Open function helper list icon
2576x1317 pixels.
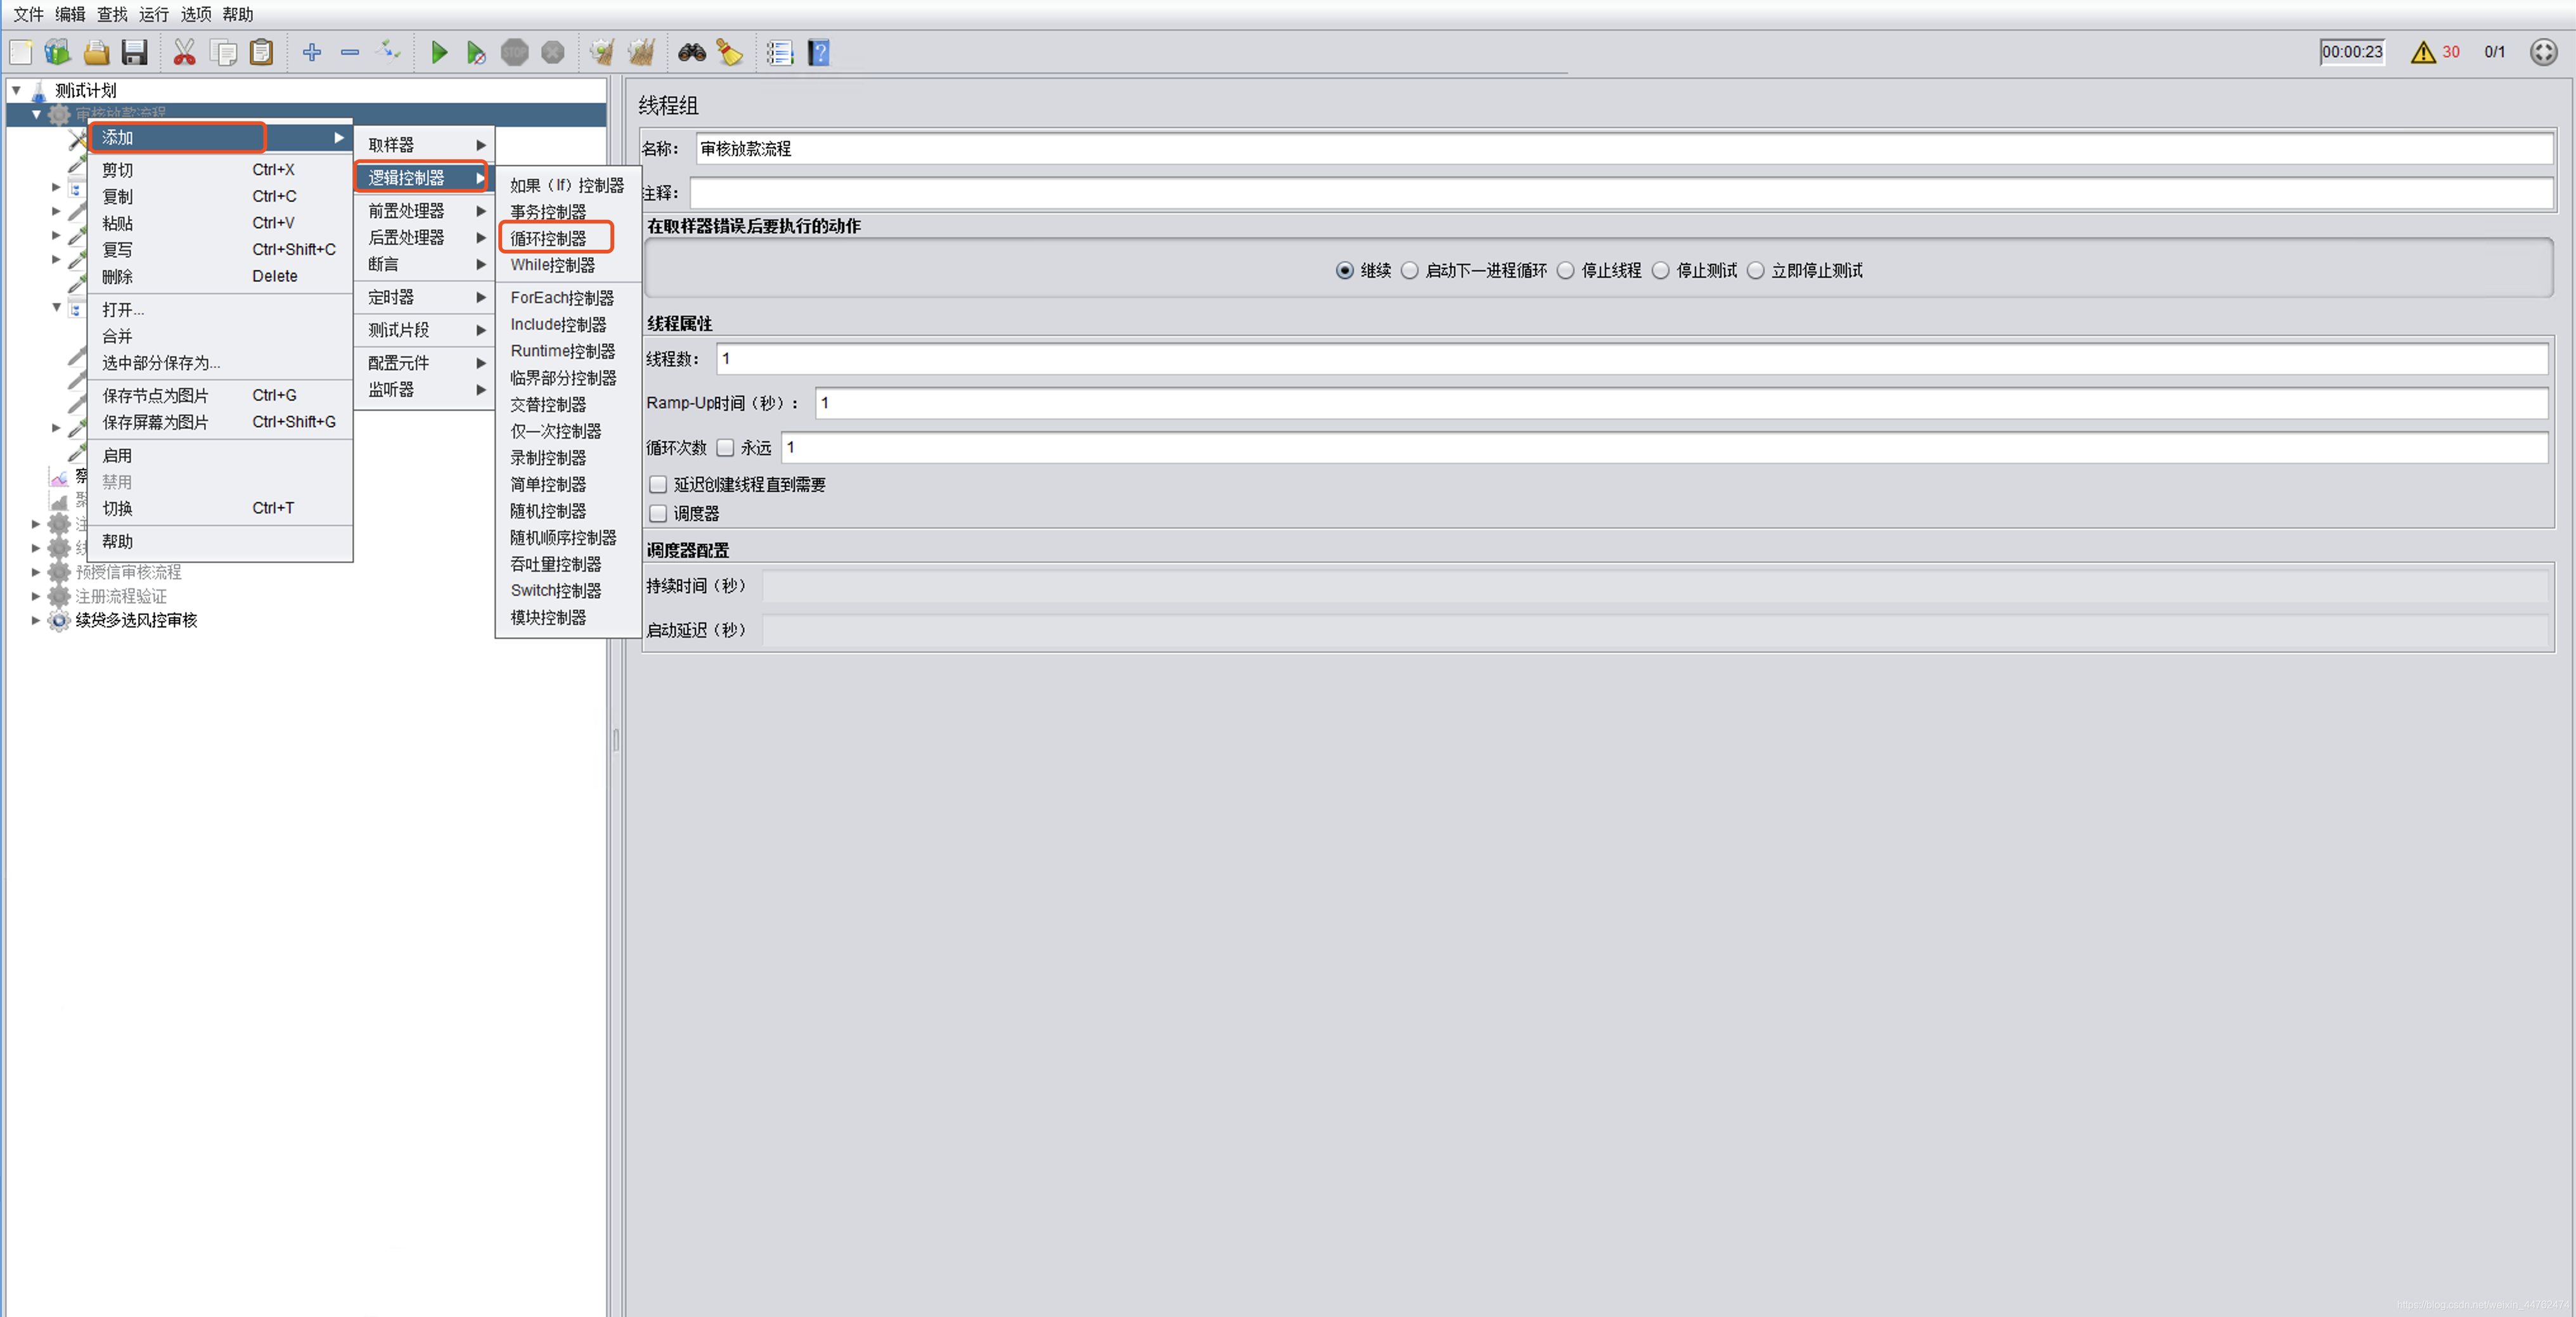click(x=780, y=52)
